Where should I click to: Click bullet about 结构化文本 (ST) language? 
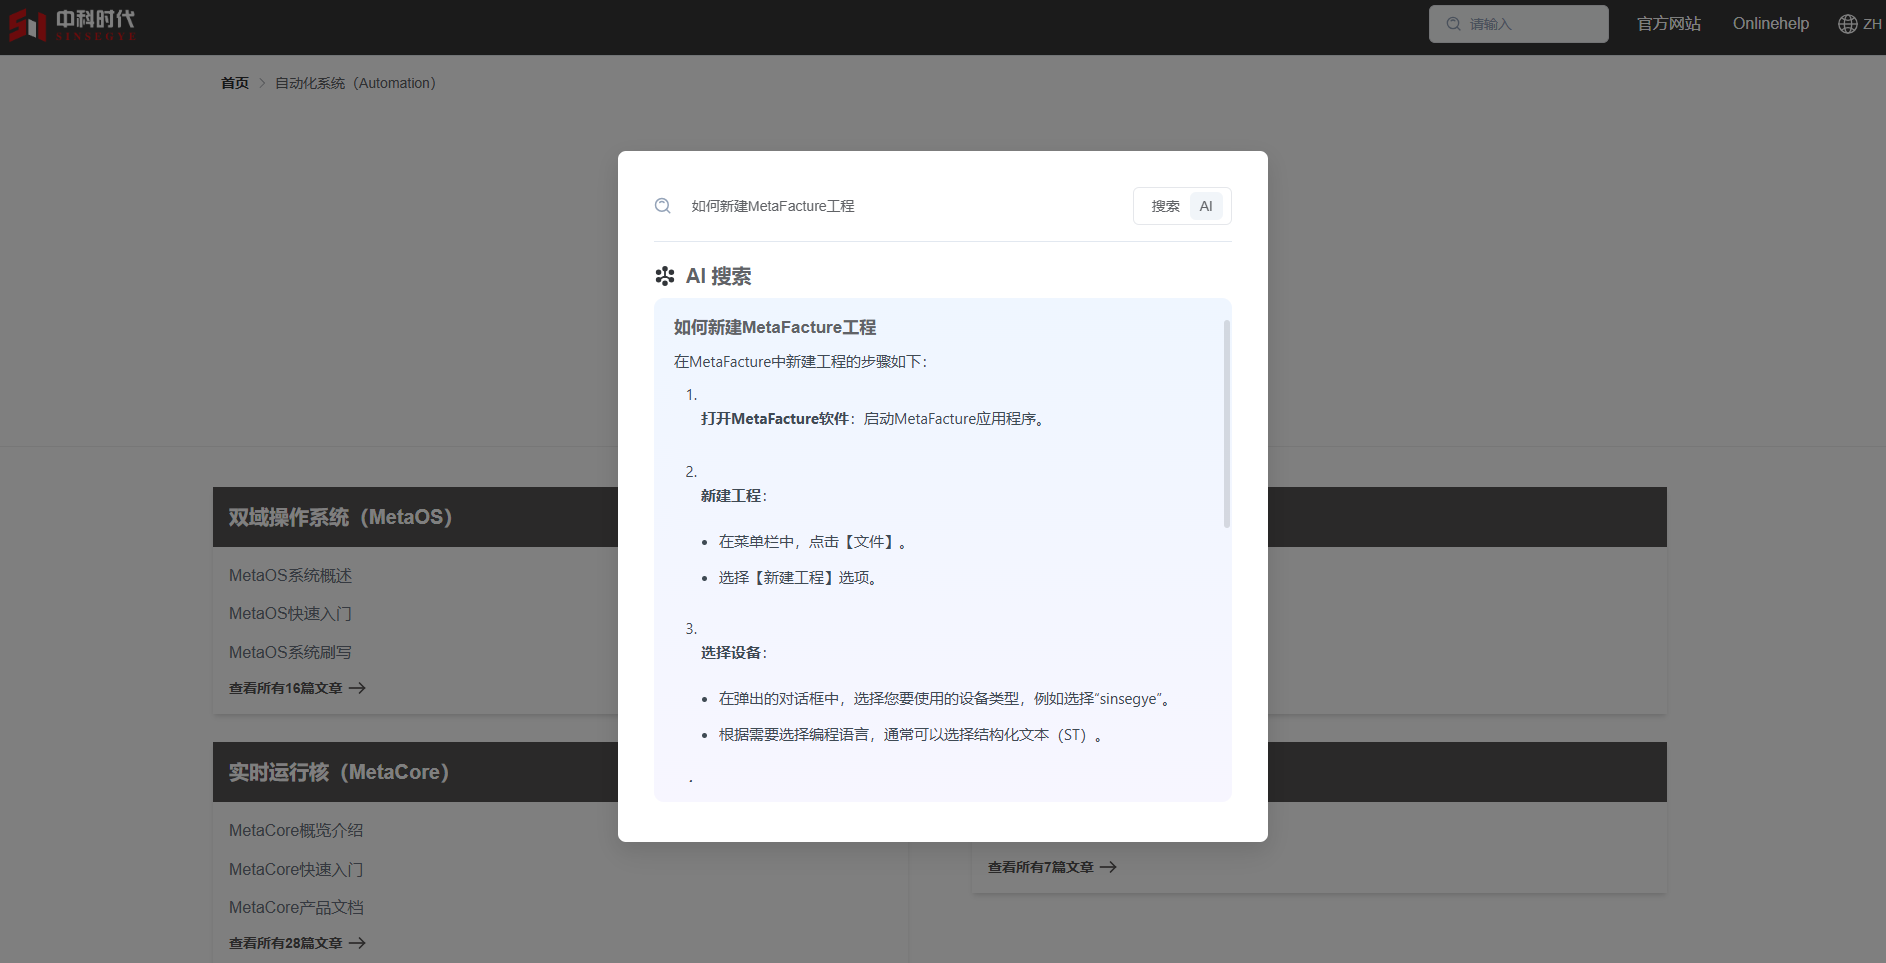pyautogui.click(x=910, y=735)
